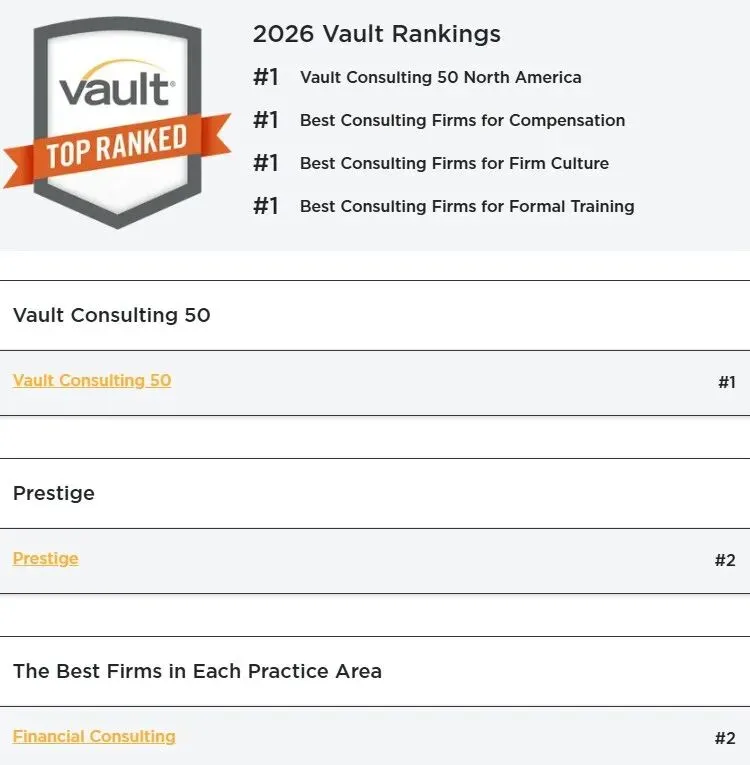Select Best Consulting Firms for Firm Culture text
This screenshot has height=765, width=750.
point(454,163)
